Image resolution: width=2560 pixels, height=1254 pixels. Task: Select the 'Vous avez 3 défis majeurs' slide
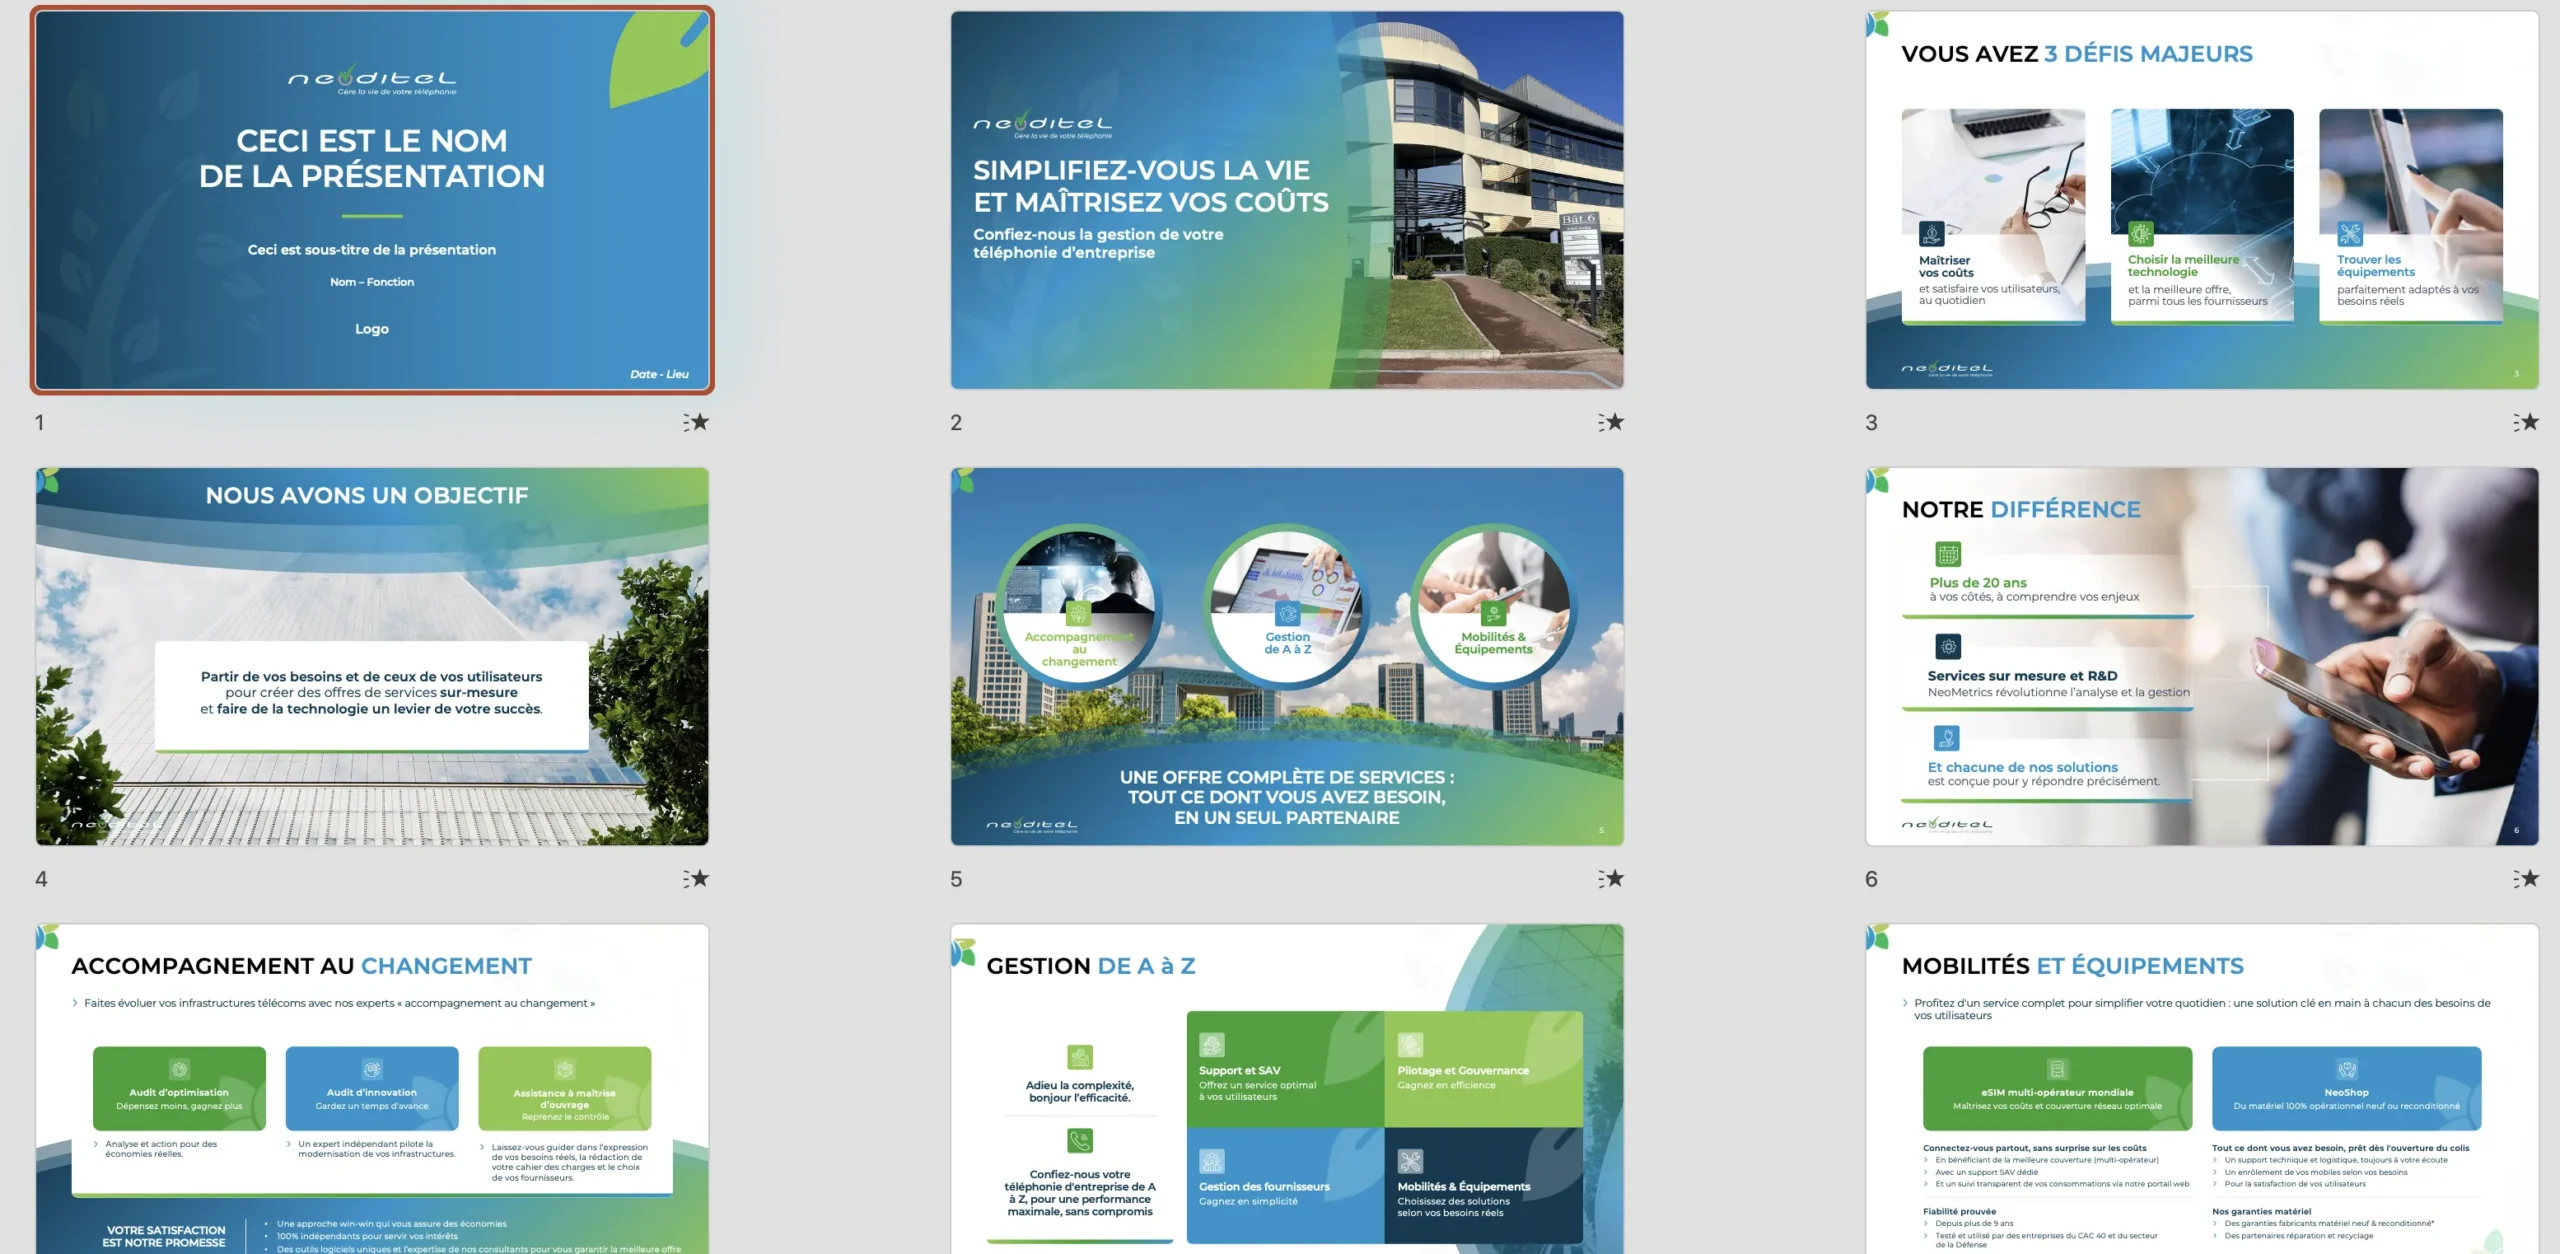pyautogui.click(x=2202, y=200)
